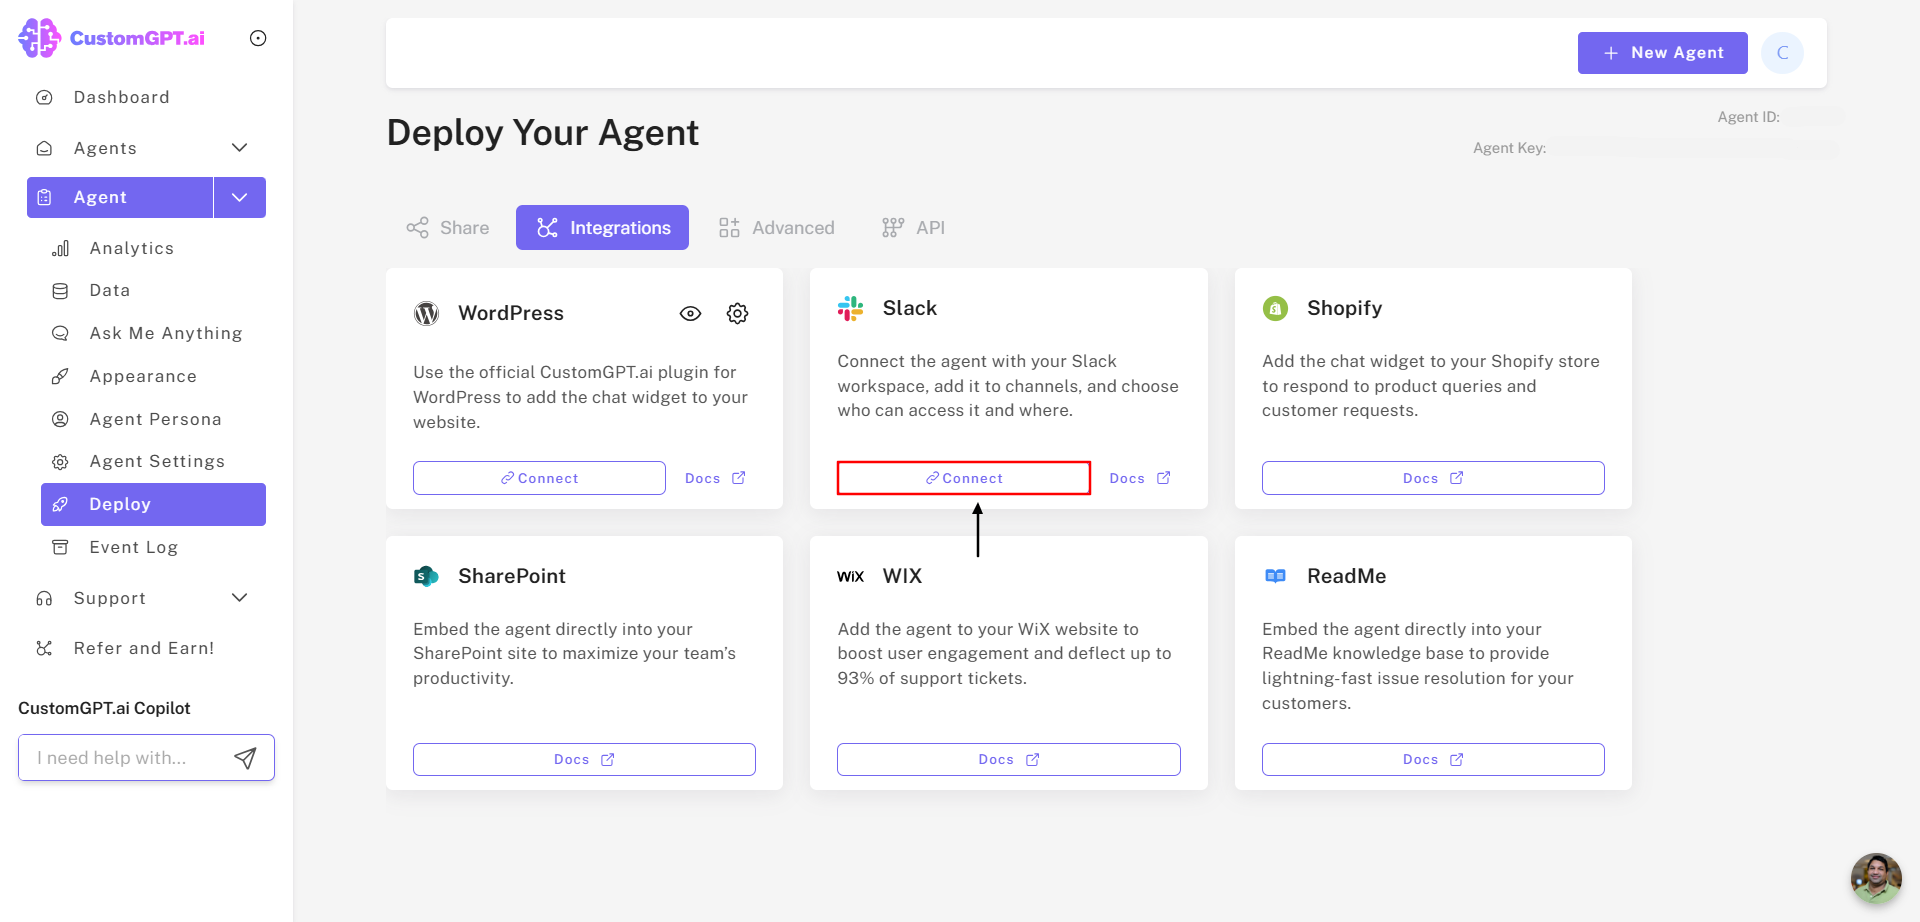The image size is (1920, 922).
Task: Click the Appearance brush icon
Action: (60, 377)
